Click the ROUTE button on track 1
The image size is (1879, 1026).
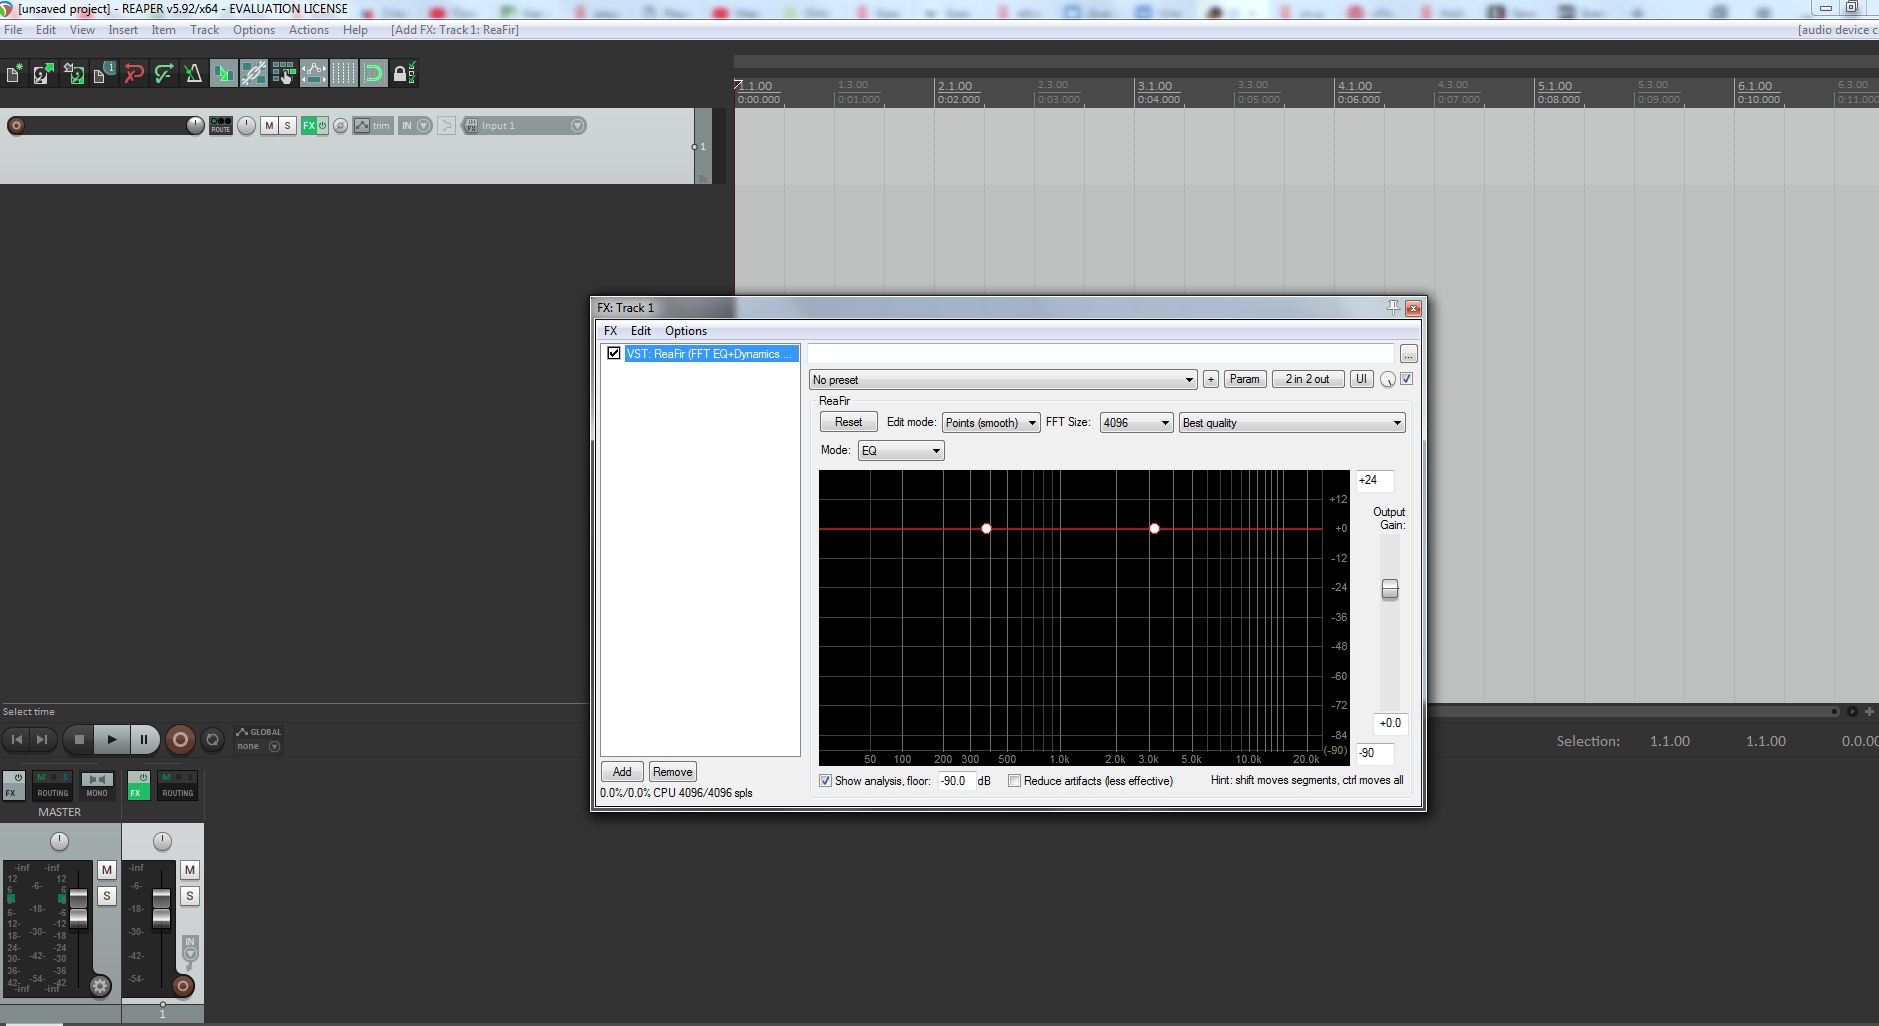[220, 126]
